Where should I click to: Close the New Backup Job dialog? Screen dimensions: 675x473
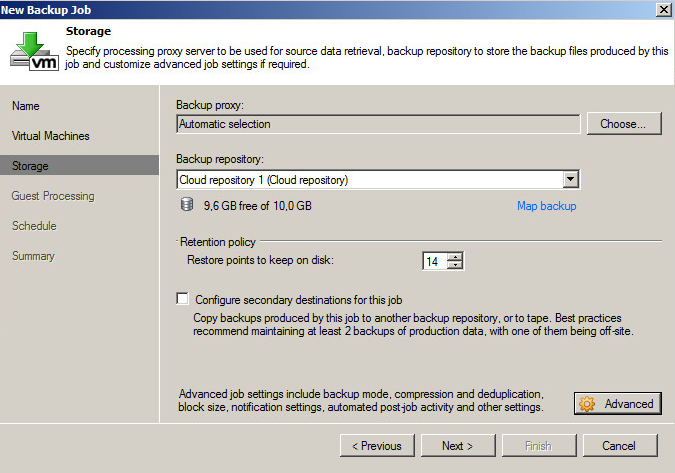(663, 9)
